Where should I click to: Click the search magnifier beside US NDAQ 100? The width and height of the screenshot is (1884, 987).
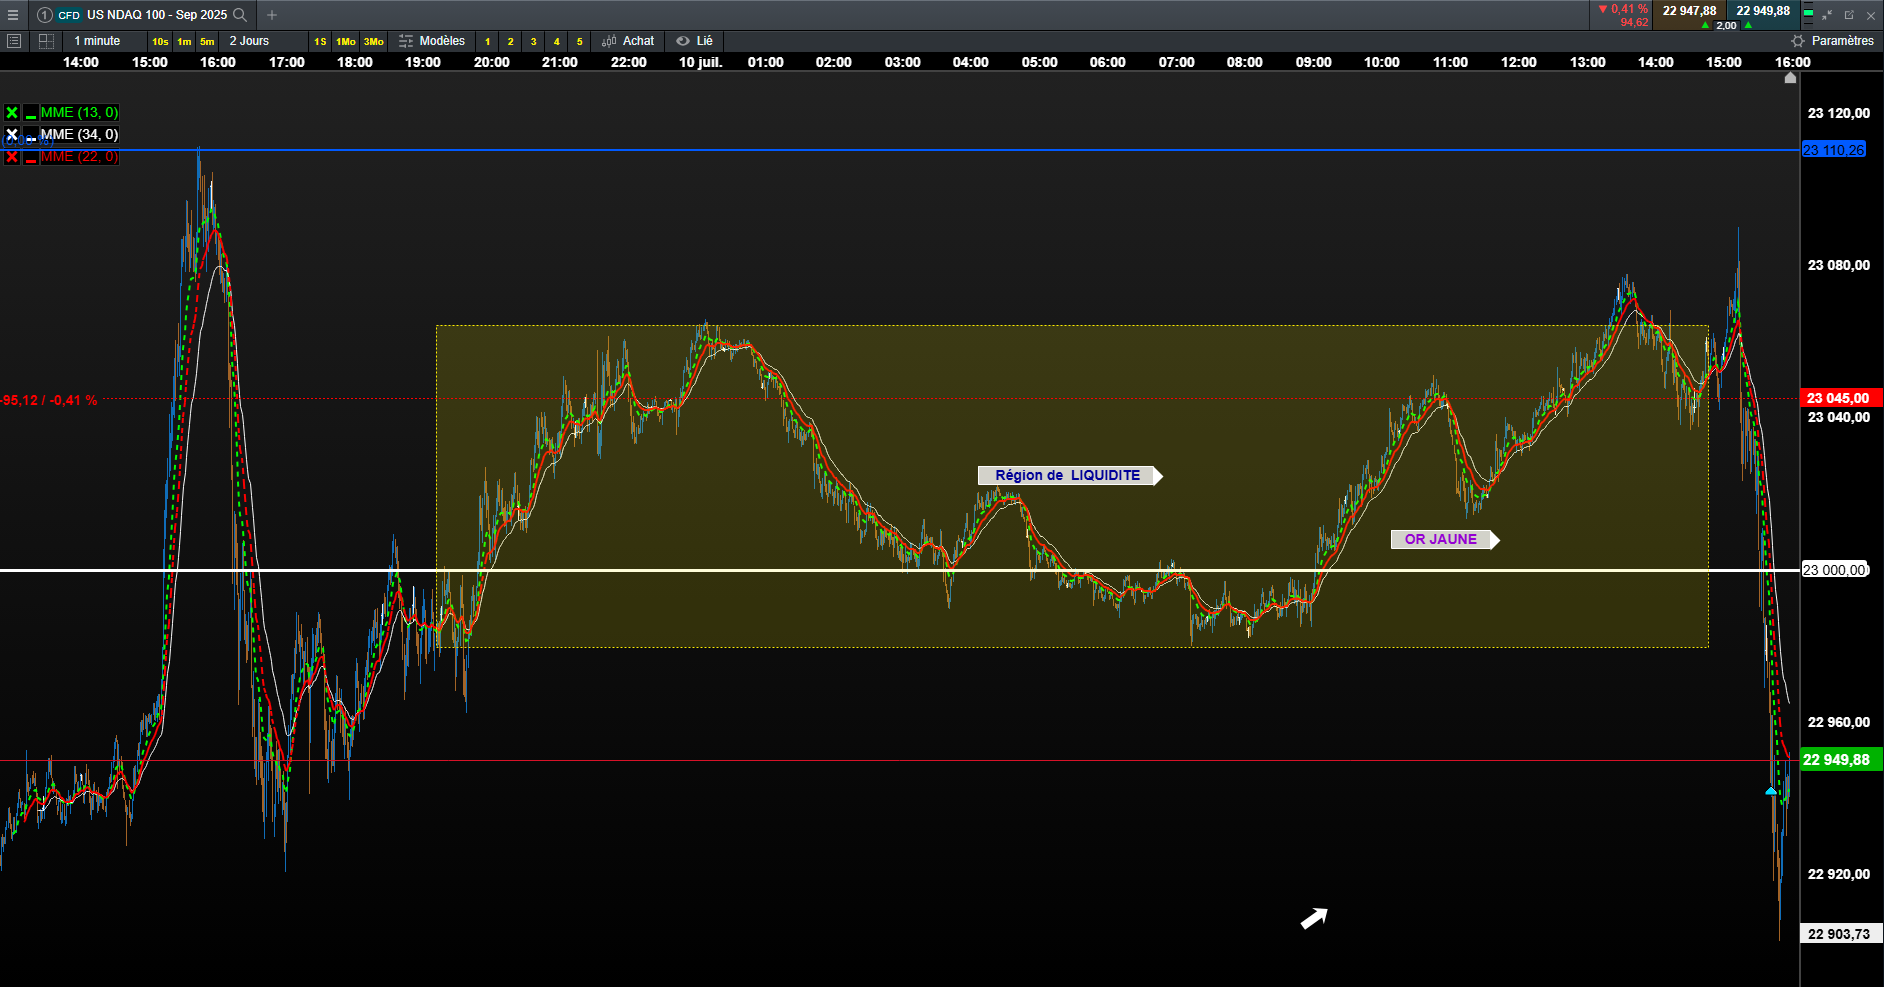click(240, 15)
